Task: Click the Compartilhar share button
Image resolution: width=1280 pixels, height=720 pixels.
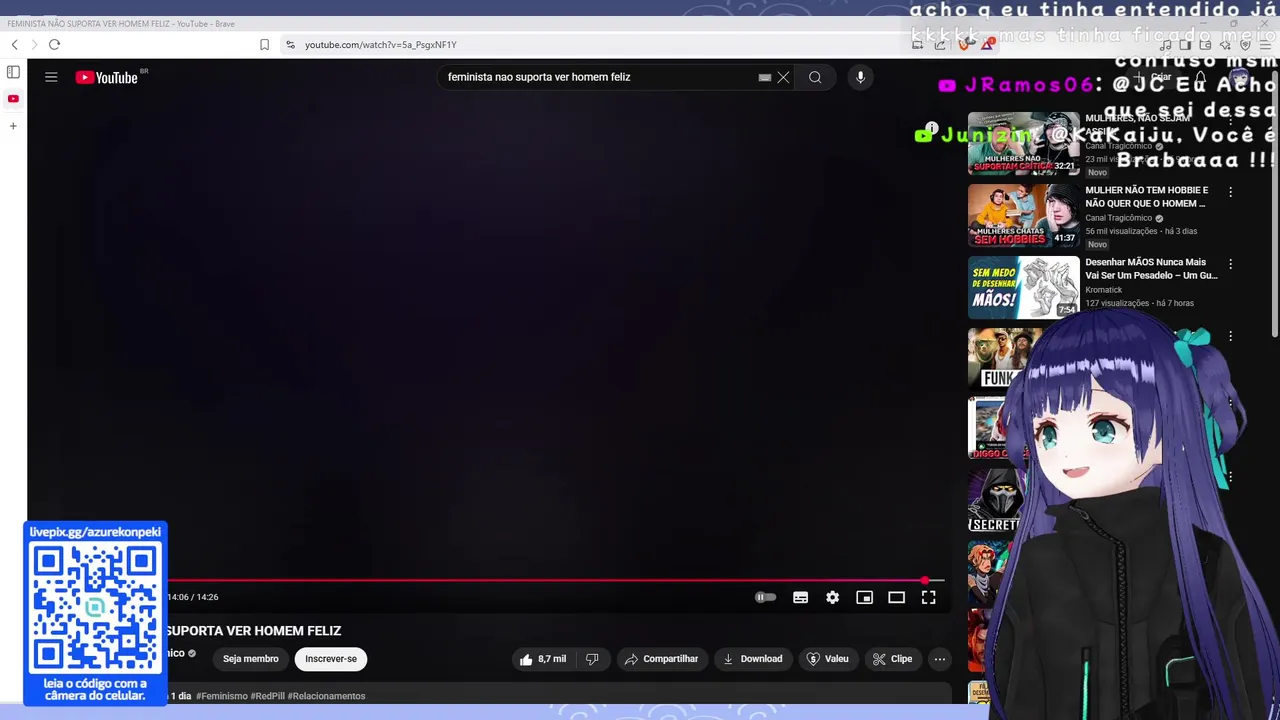Action: click(661, 659)
